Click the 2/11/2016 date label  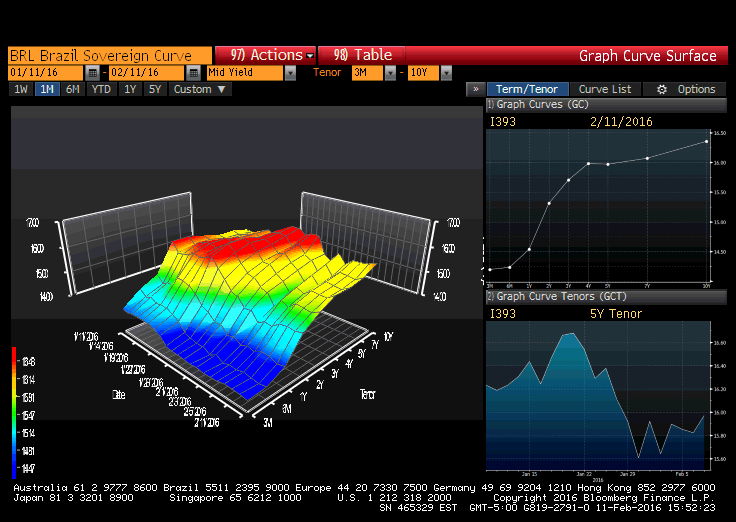(621, 122)
